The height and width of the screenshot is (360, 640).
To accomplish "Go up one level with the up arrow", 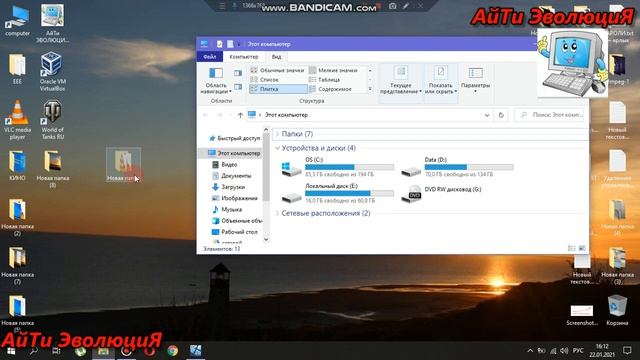I will pos(240,115).
